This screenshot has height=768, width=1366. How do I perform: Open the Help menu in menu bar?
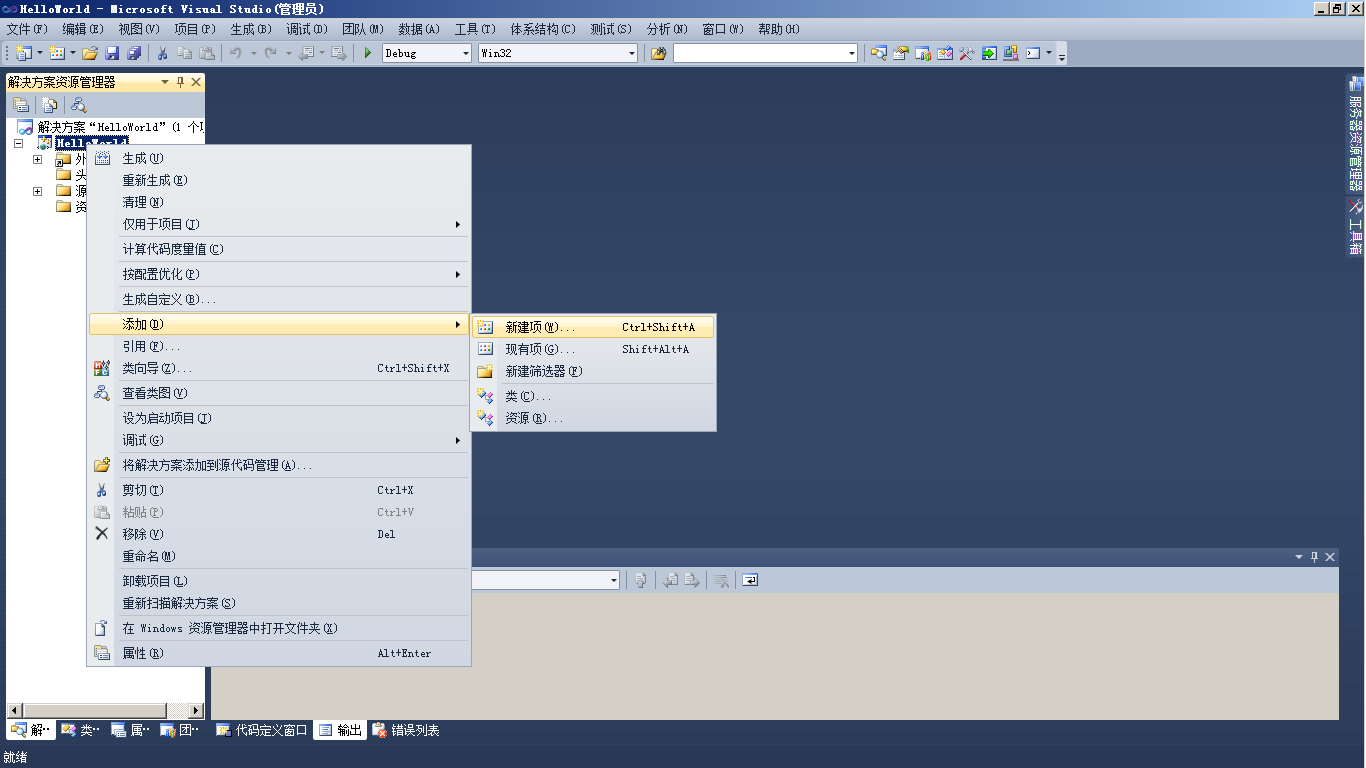[779, 29]
